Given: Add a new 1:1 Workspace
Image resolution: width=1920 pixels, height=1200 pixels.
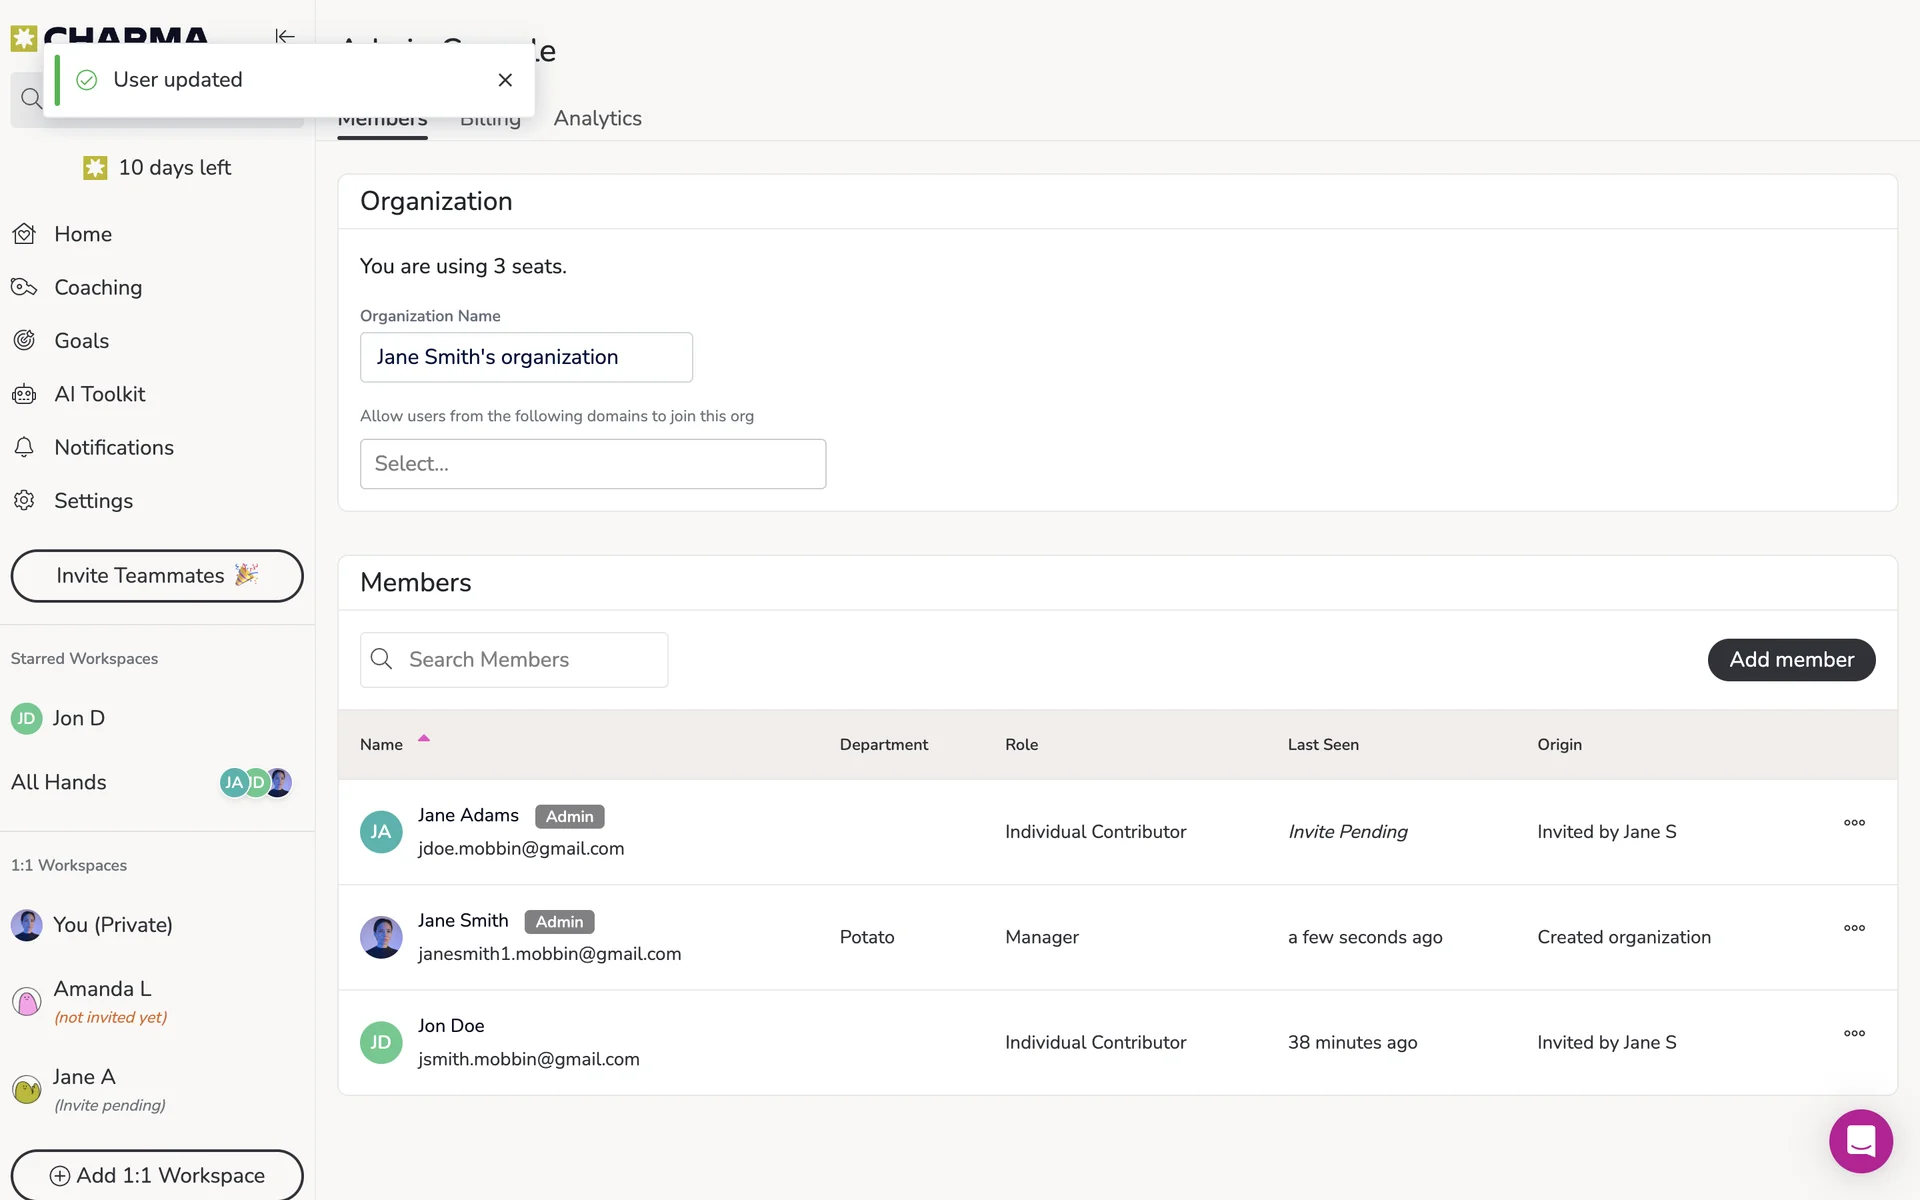Looking at the screenshot, I should [x=157, y=1175].
